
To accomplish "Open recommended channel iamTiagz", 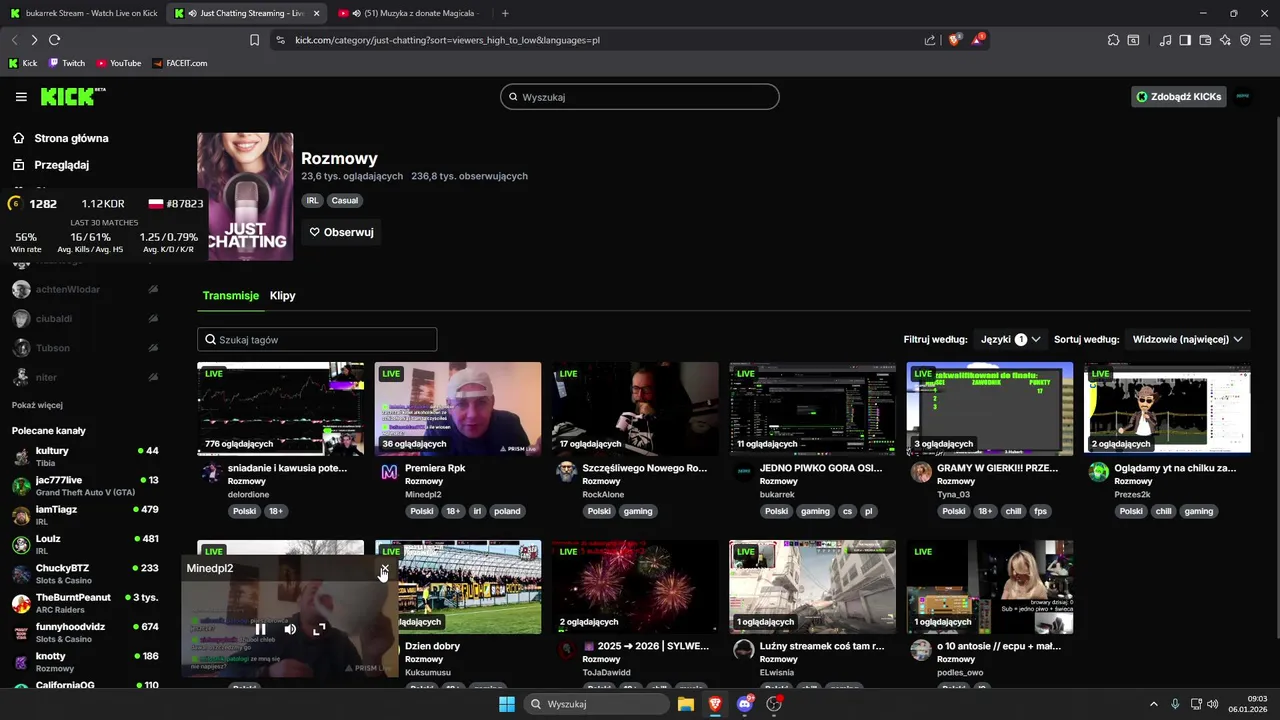I will [85, 514].
